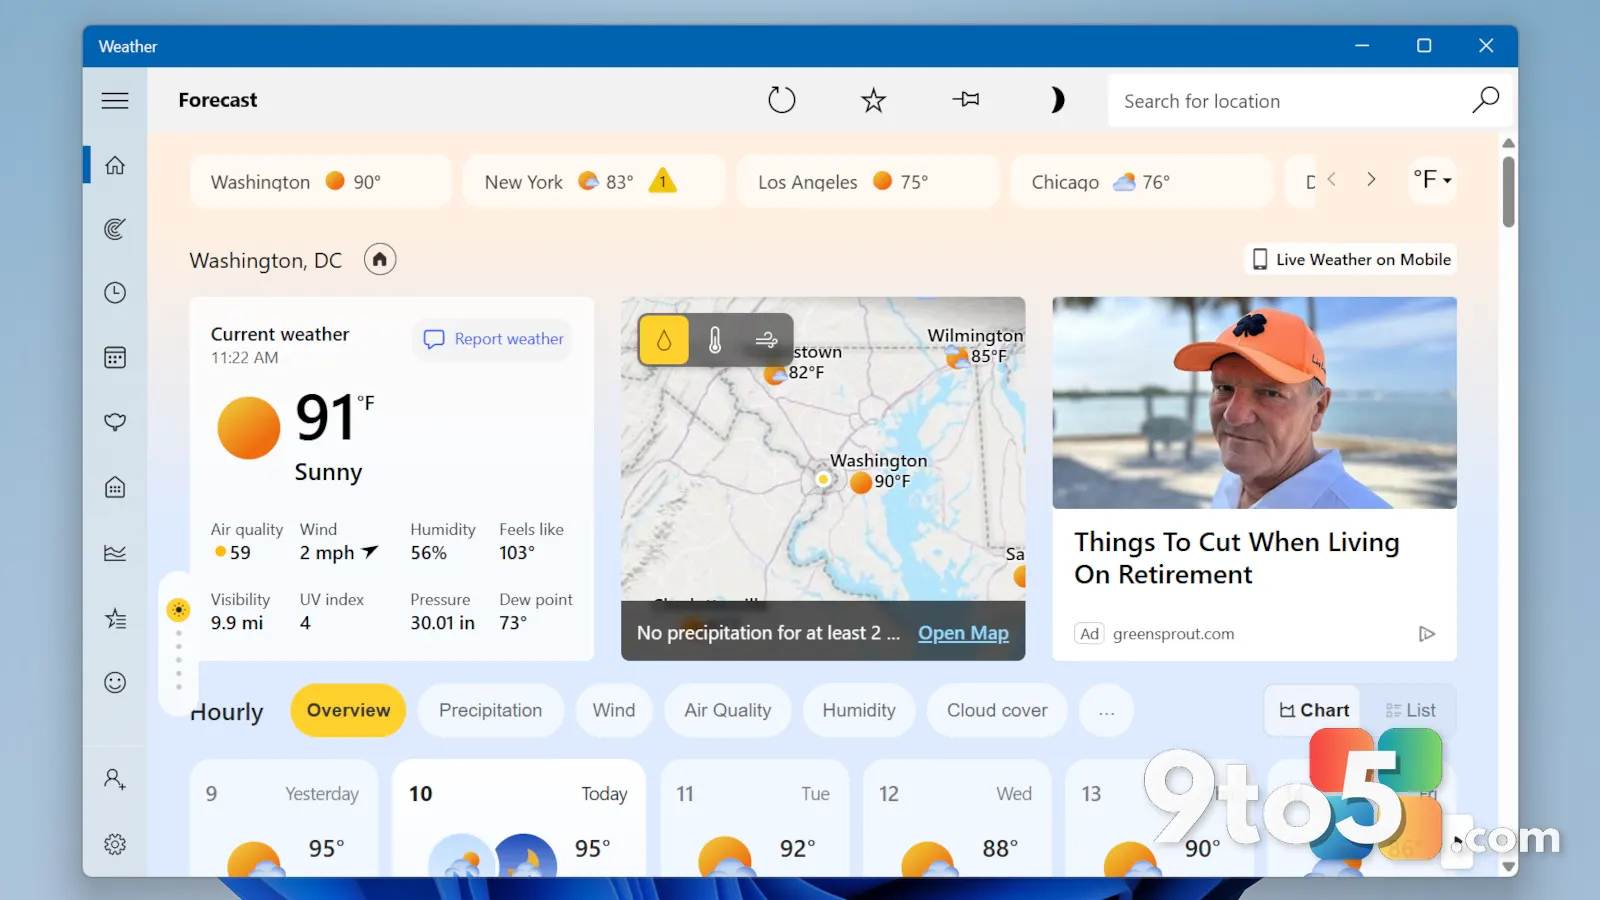Open the heart-shaped health sidebar icon
The height and width of the screenshot is (900, 1600).
pos(115,422)
